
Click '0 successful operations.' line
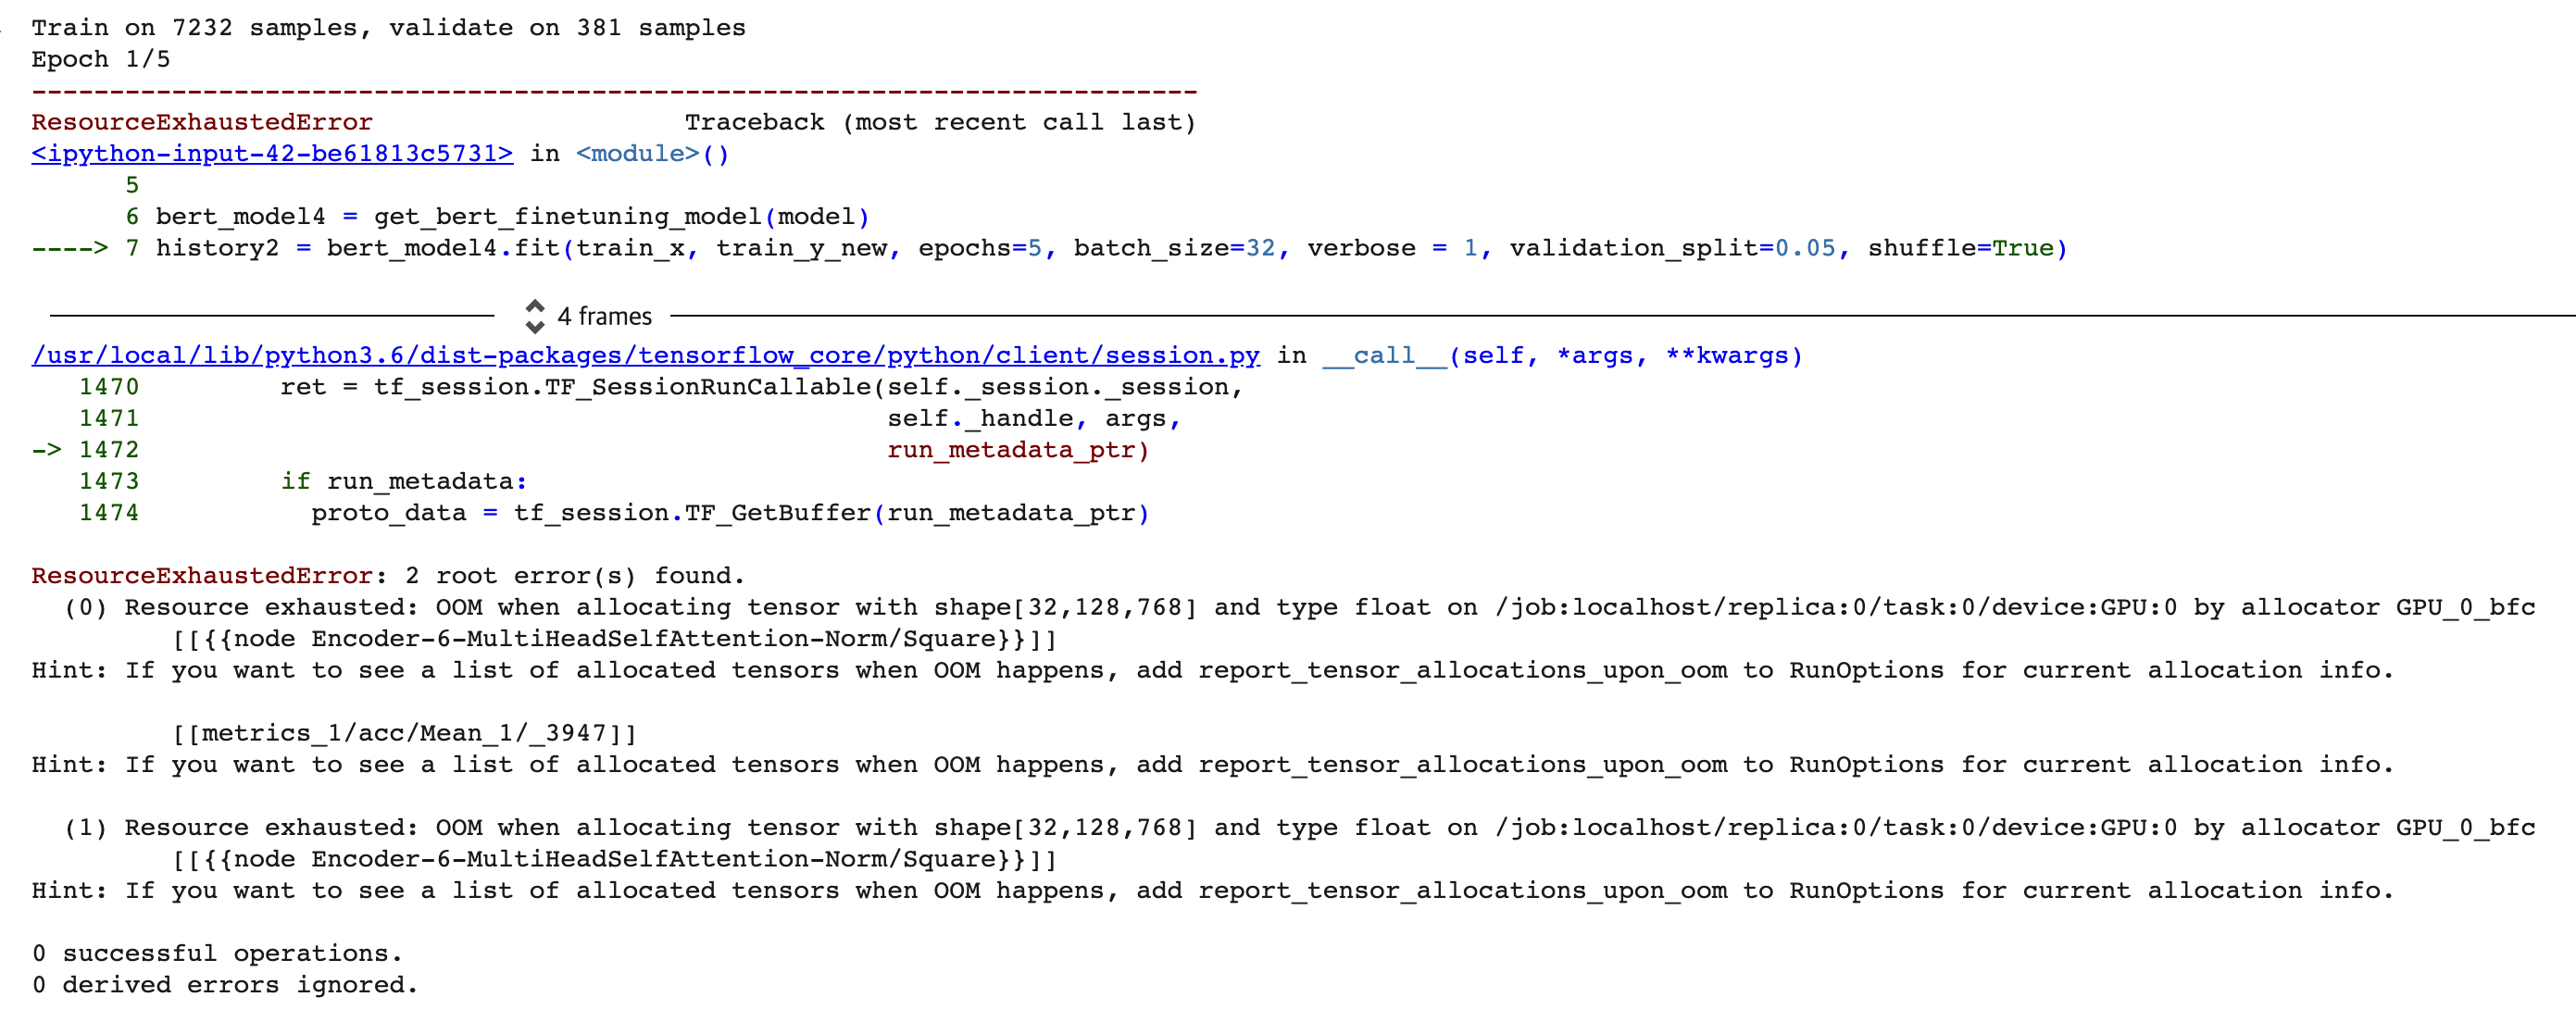coord(217,953)
